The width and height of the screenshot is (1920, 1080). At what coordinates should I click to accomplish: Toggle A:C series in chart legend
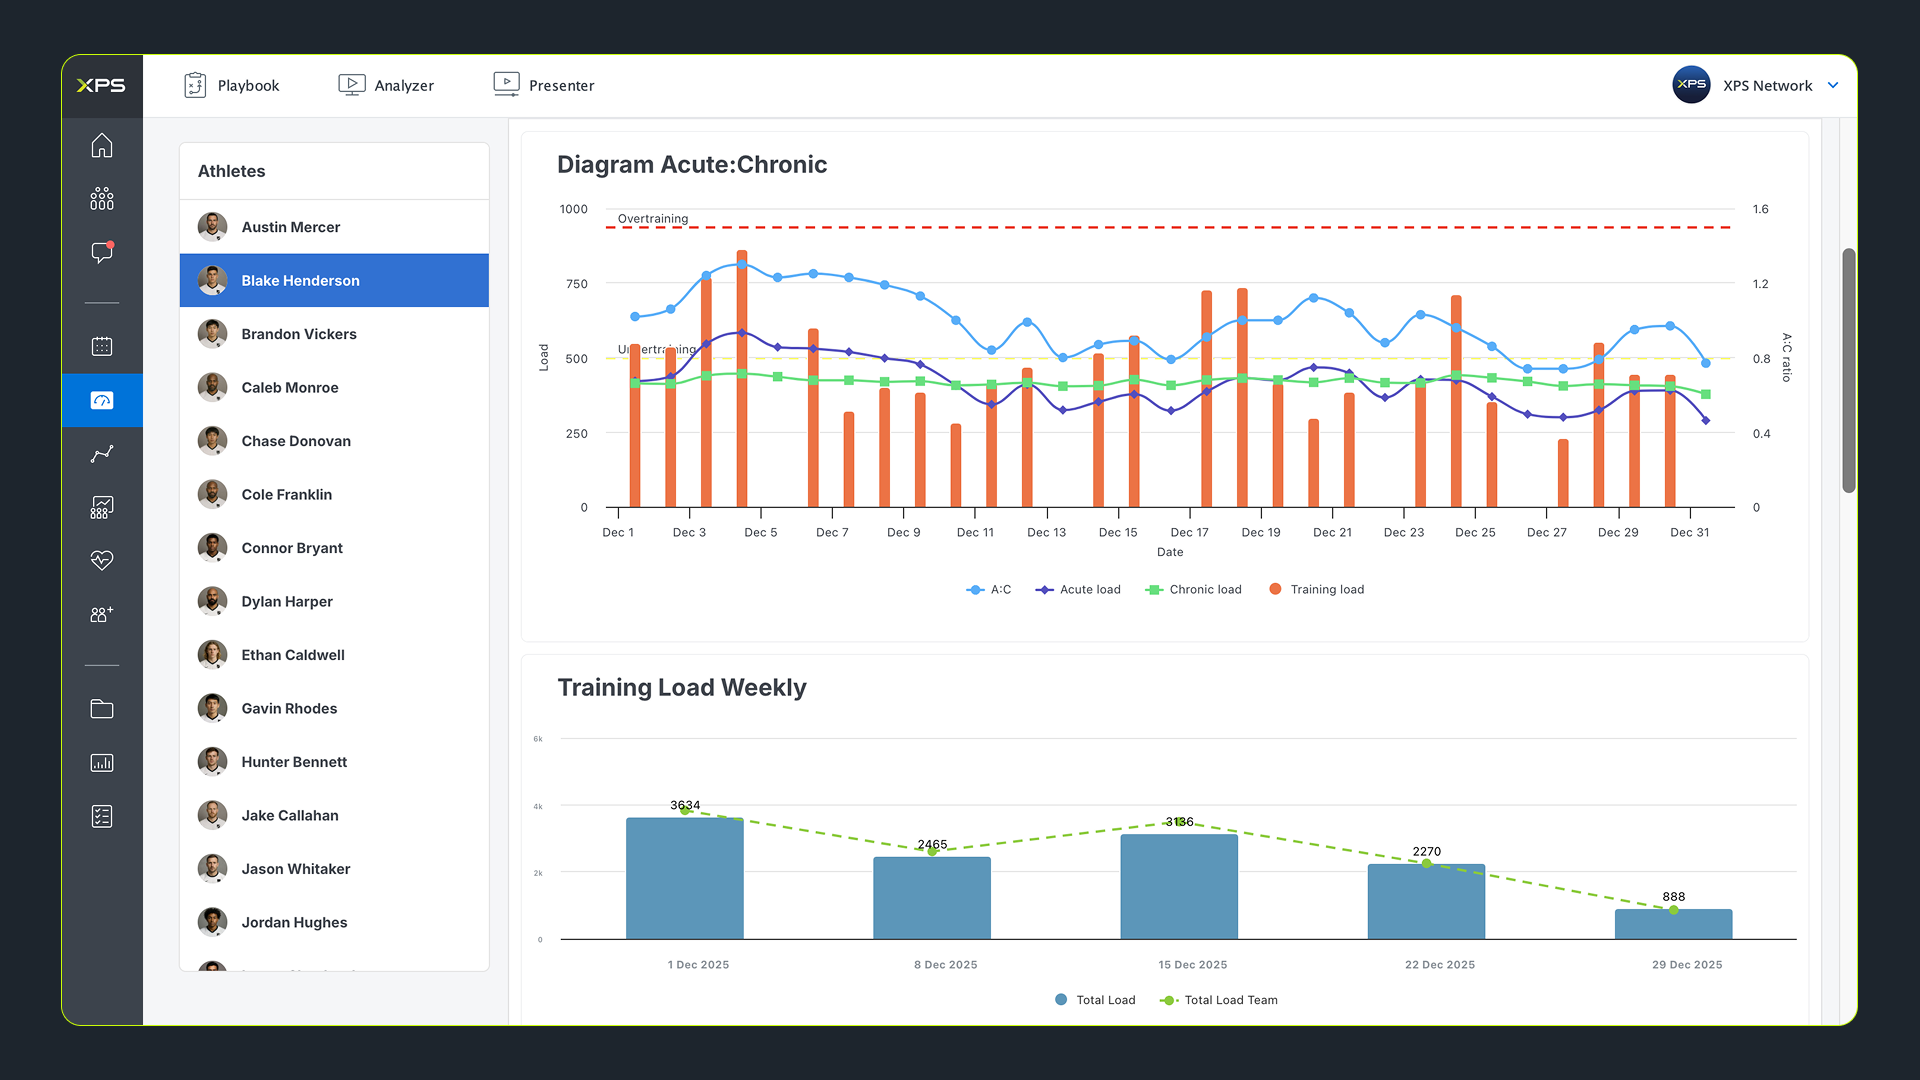point(989,589)
